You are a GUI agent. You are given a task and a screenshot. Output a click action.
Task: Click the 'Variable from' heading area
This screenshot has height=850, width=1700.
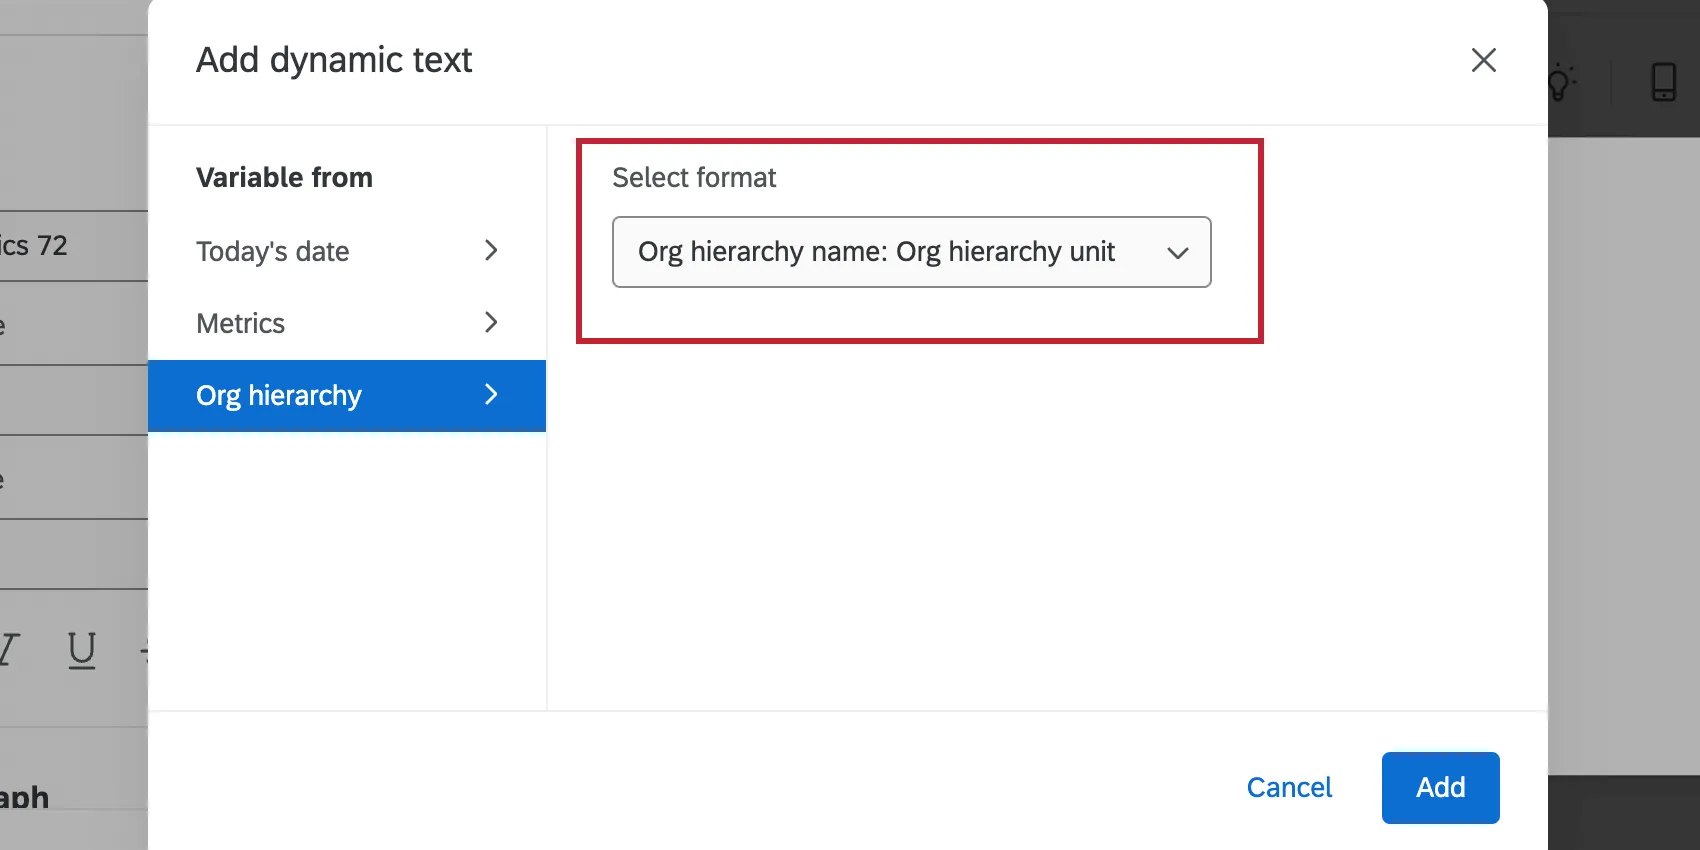284,177
